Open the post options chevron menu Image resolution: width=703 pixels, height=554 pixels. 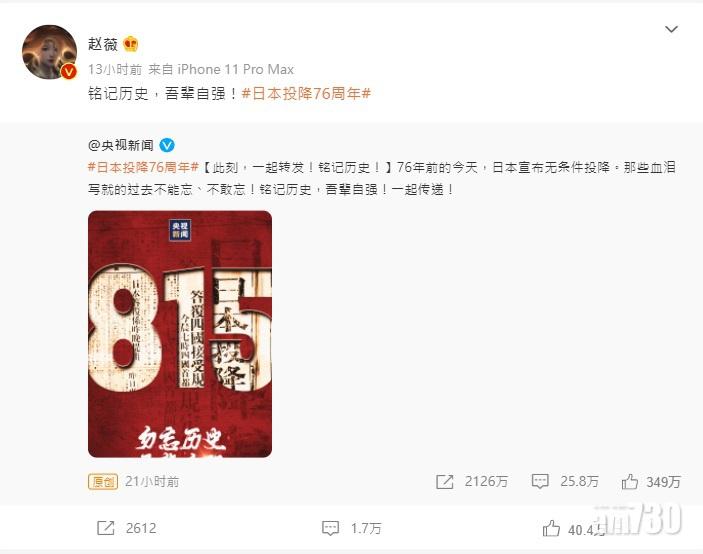(671, 30)
